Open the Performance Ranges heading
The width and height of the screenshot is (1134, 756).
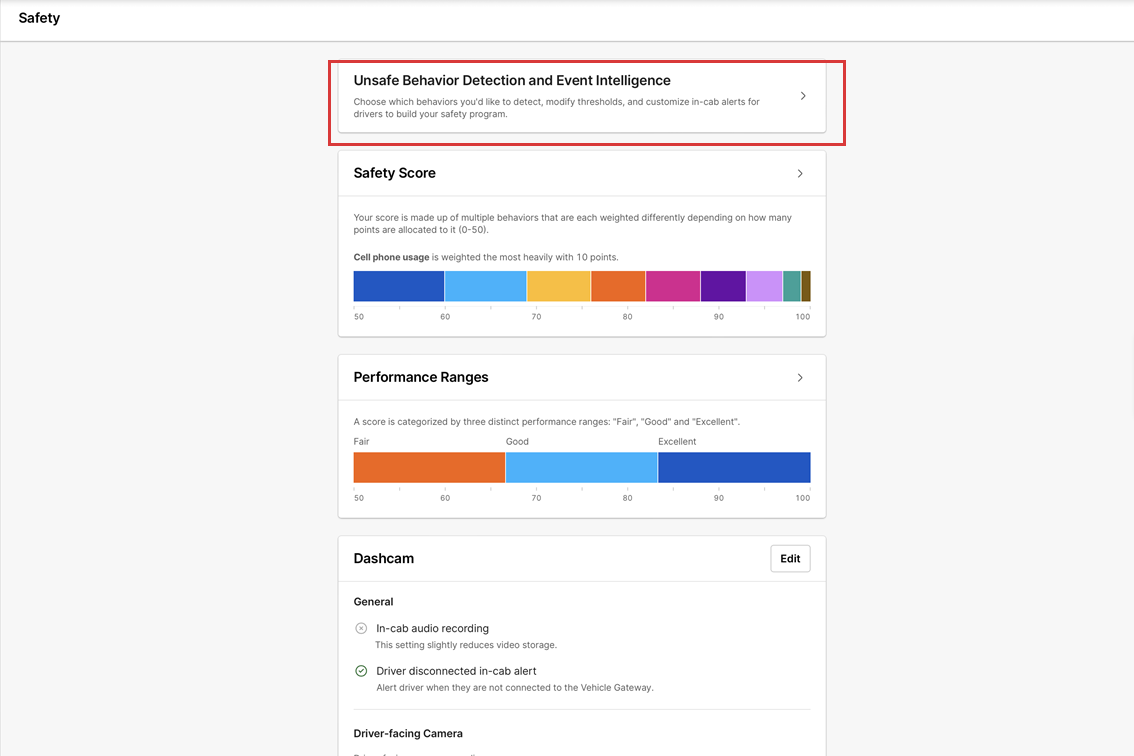(x=420, y=378)
